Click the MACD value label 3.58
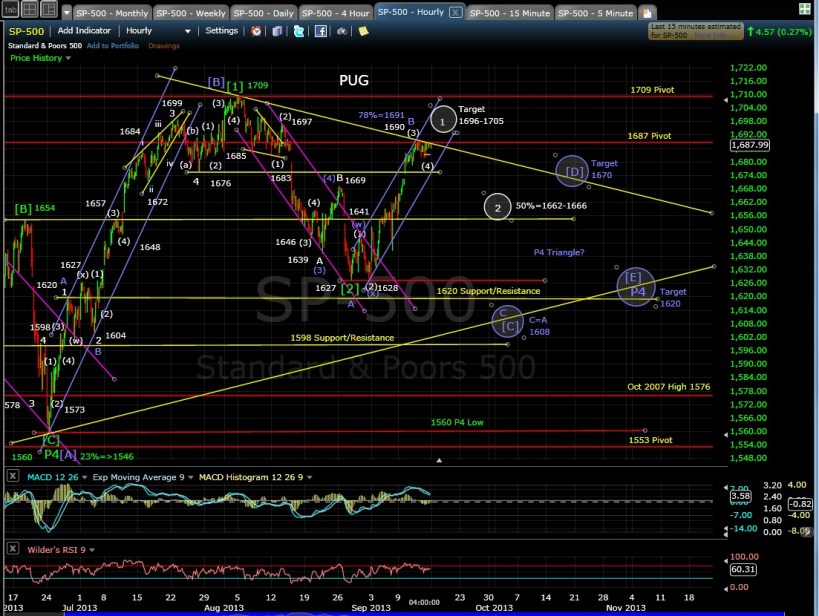Viewport: 819px width, 616px height. click(741, 496)
